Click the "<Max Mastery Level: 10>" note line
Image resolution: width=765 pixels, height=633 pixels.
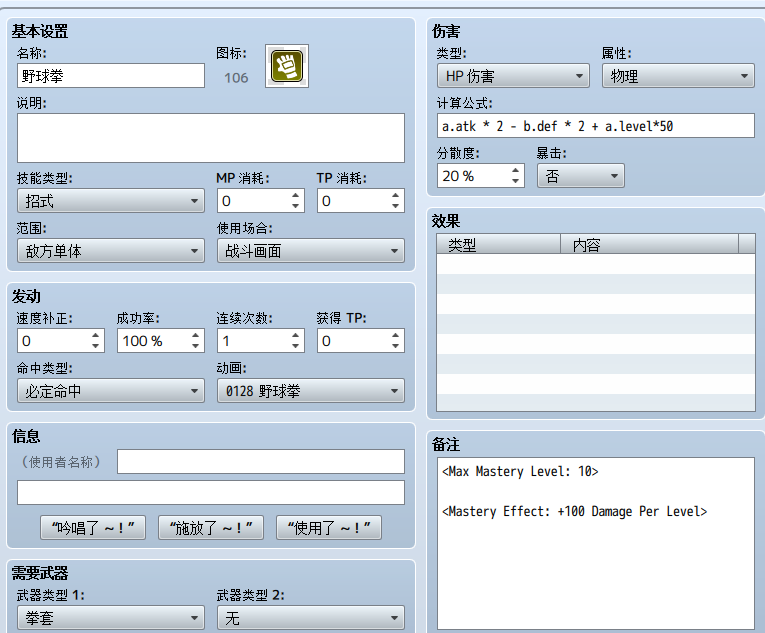point(520,471)
